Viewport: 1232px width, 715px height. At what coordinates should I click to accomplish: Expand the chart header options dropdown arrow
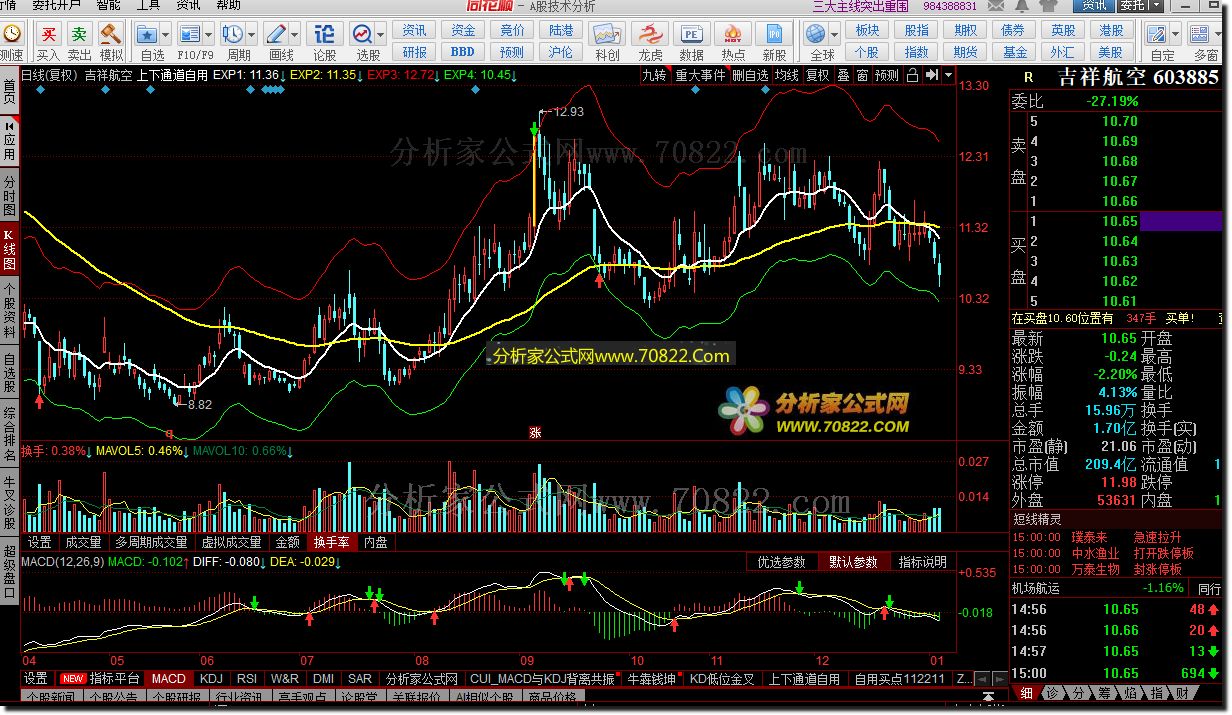[x=949, y=75]
